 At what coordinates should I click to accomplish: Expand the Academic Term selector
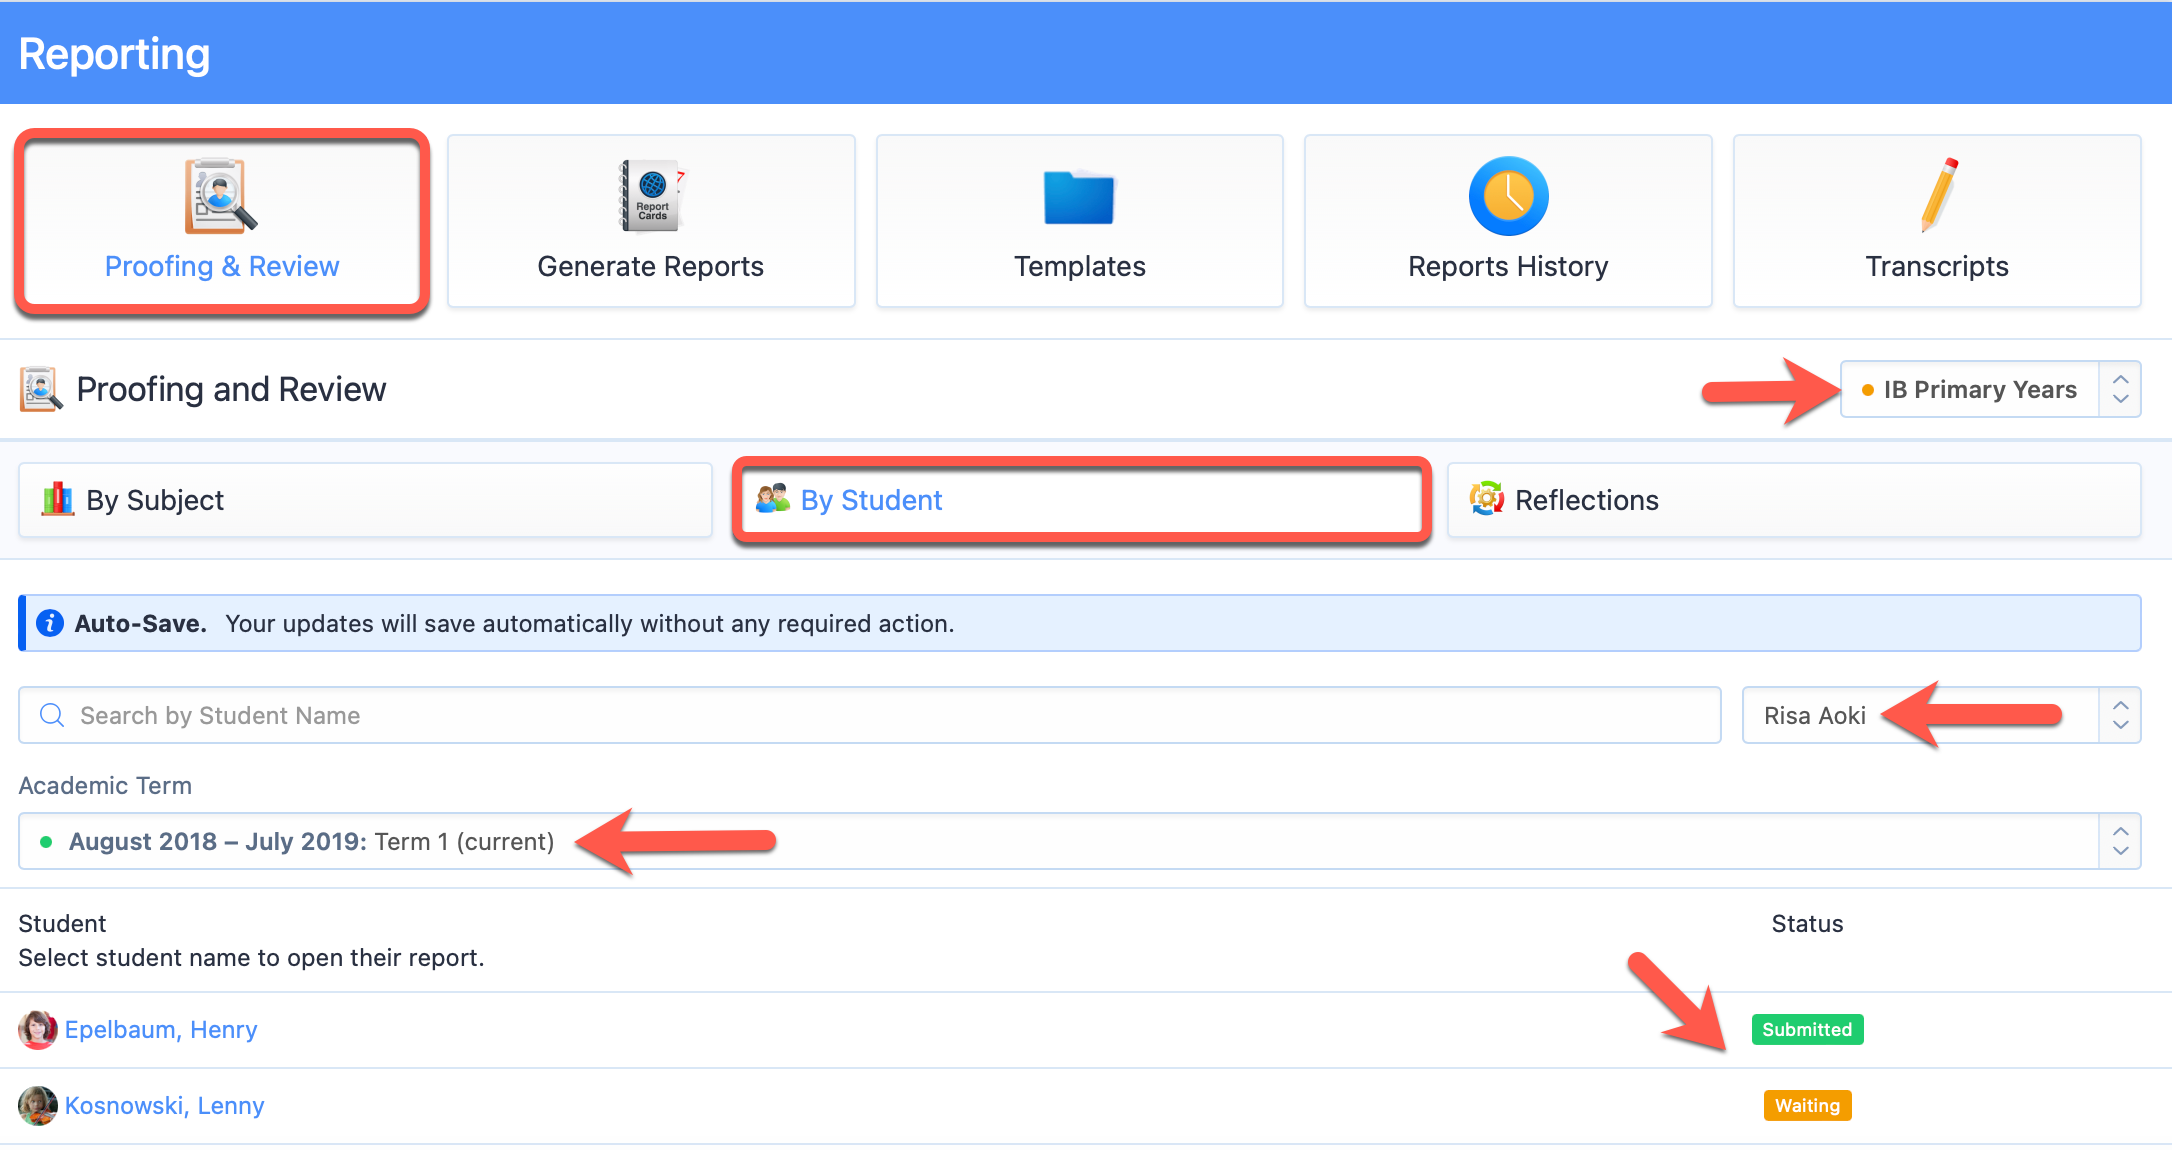tap(1080, 841)
